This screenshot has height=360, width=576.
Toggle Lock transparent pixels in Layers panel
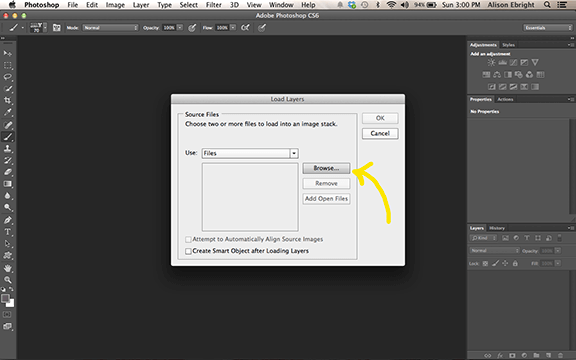485,263
